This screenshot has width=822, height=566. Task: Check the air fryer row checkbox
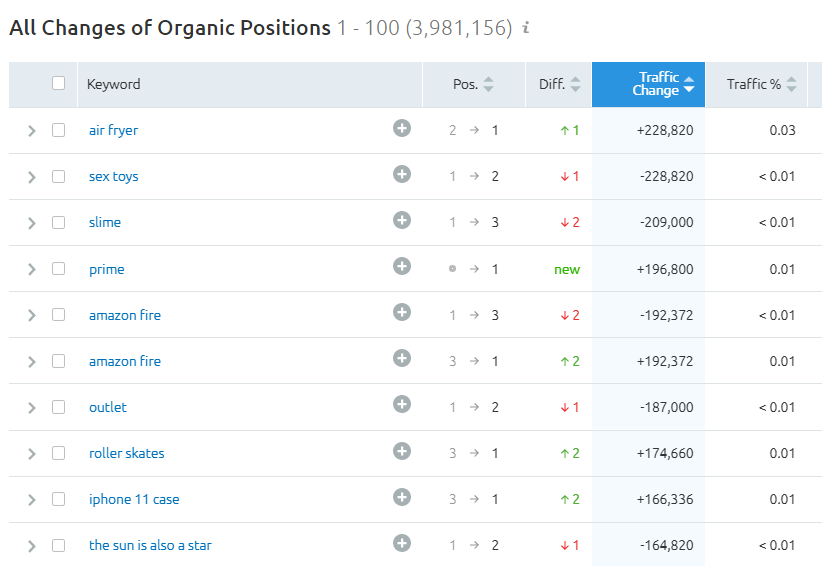point(58,130)
